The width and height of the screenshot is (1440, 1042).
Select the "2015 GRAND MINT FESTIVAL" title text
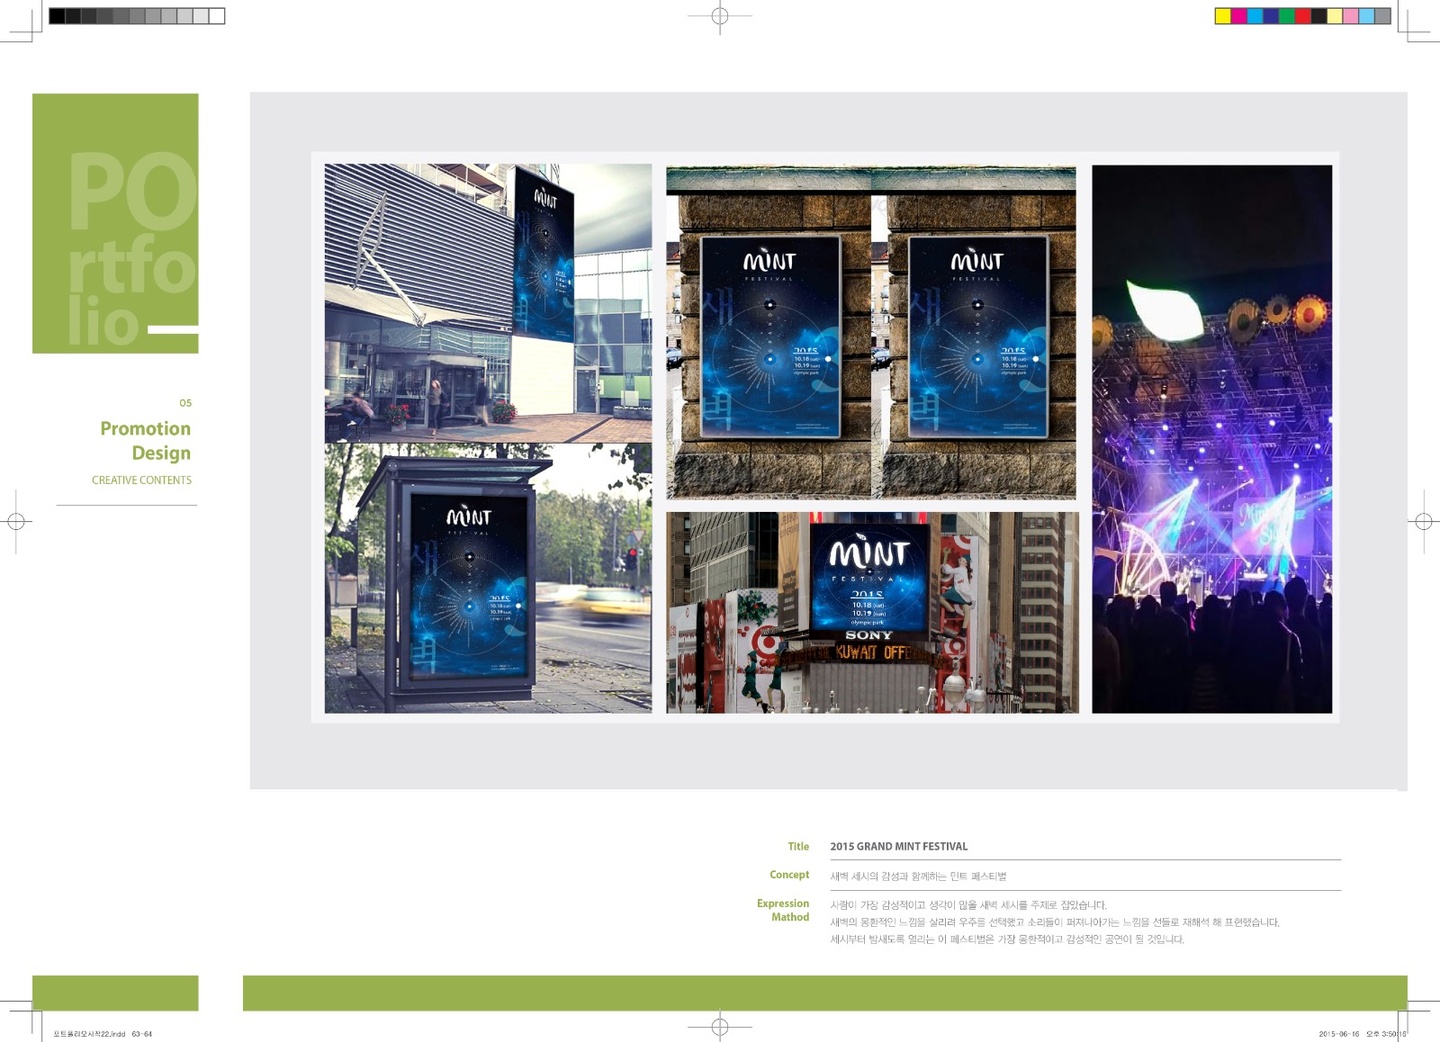(899, 846)
